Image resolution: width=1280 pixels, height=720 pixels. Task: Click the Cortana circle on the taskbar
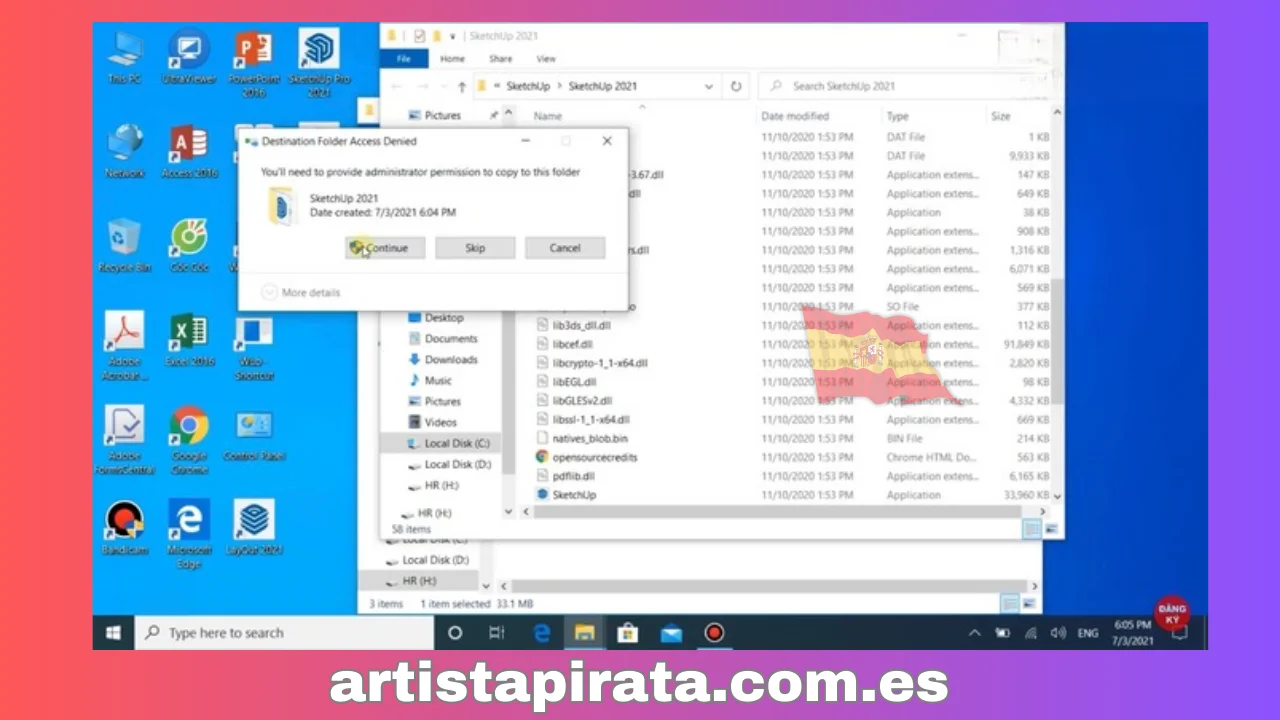pyautogui.click(x=455, y=633)
